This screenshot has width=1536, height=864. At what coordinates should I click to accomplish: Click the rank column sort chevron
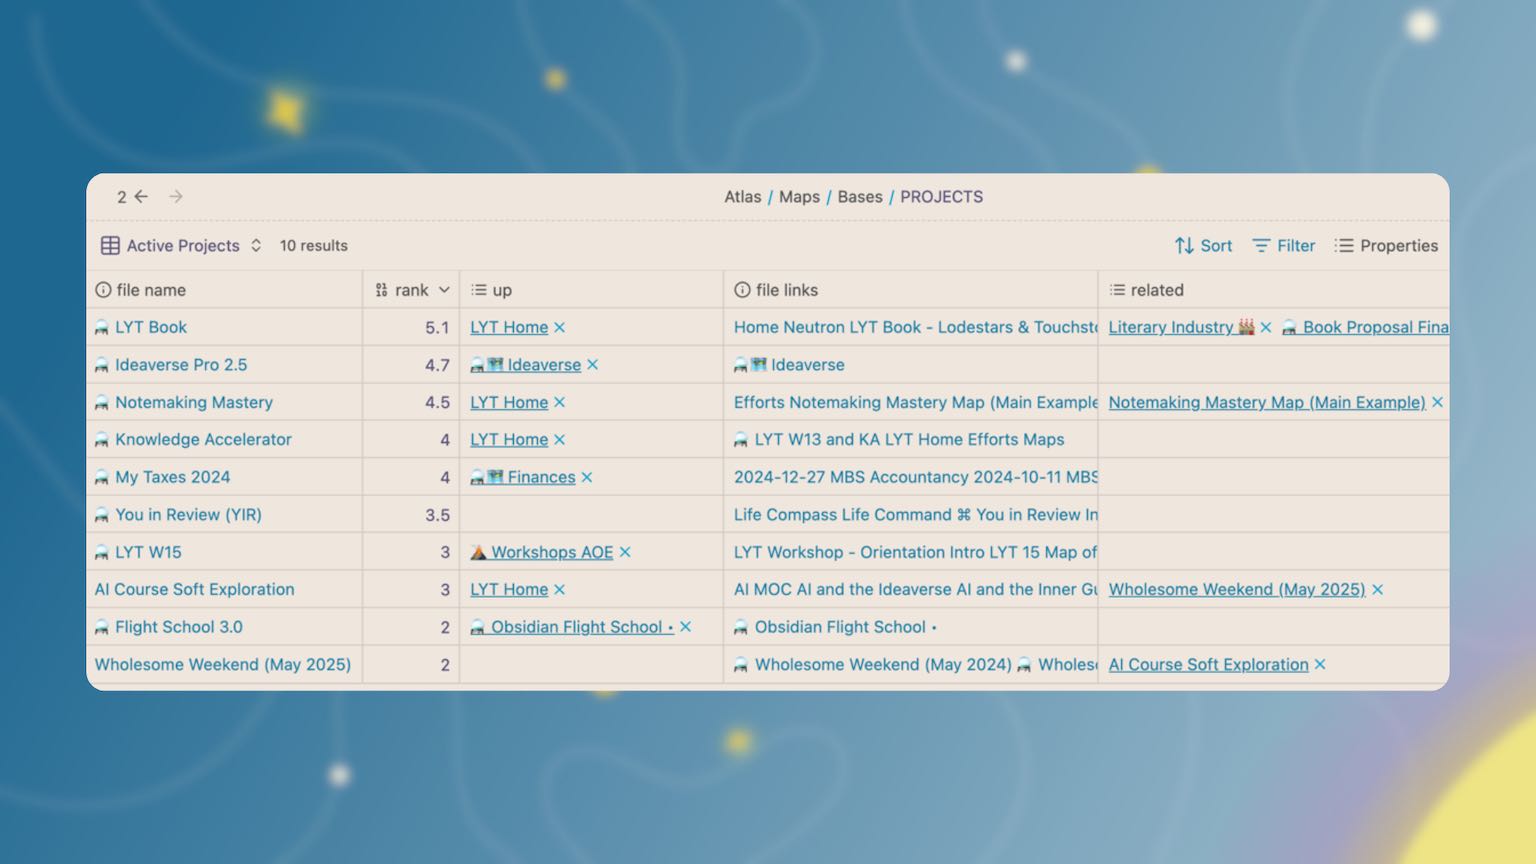444,290
